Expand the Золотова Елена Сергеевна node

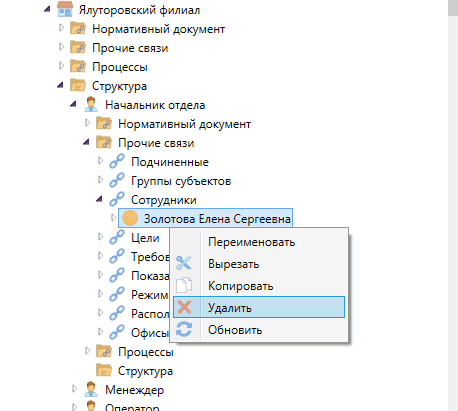pos(113,218)
